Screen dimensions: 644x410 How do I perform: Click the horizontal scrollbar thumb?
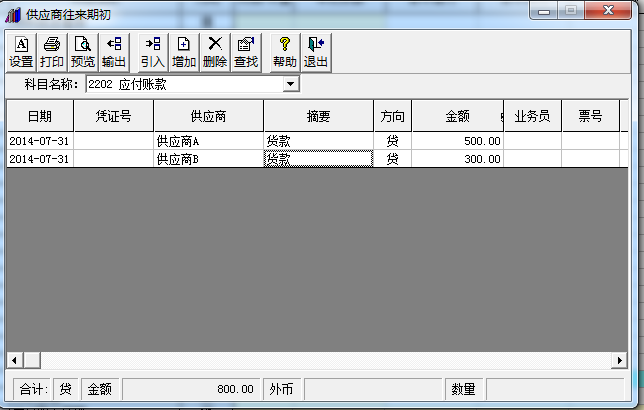click(x=32, y=361)
